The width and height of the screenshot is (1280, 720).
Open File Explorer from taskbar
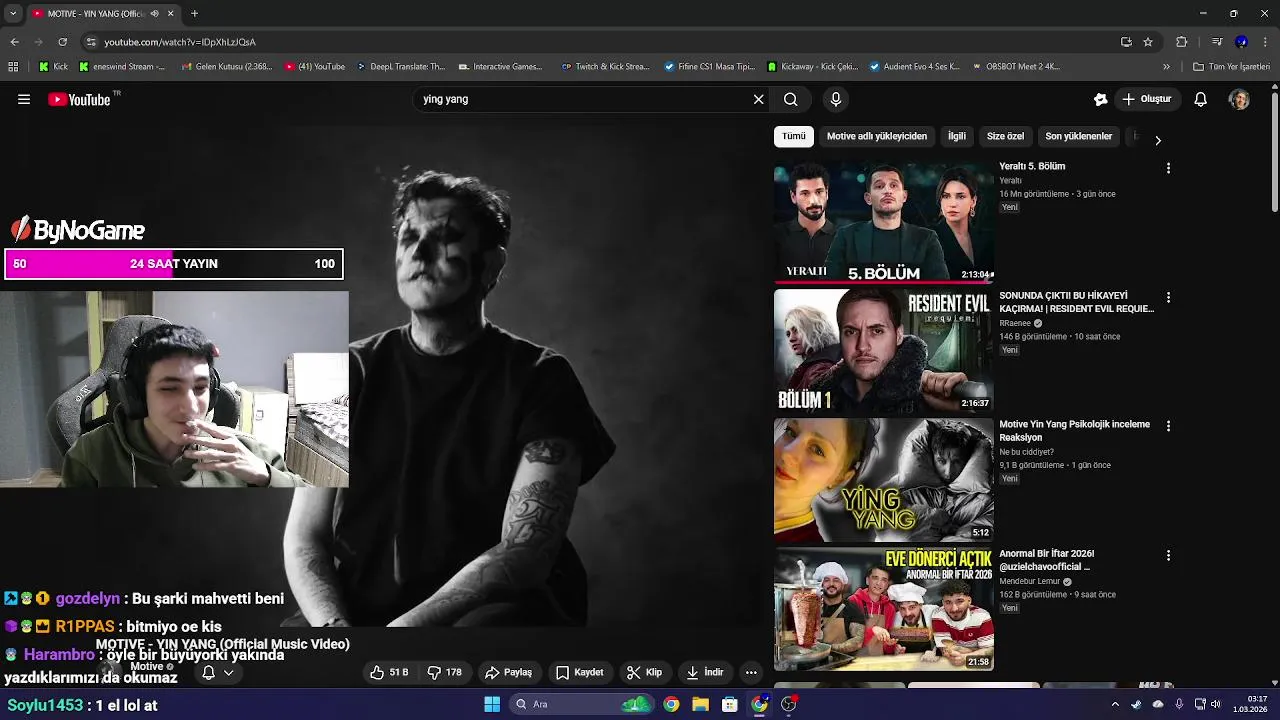700,704
